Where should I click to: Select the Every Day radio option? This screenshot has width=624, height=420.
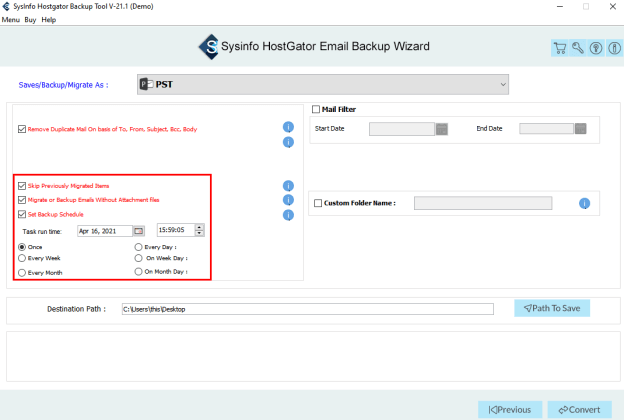[138, 247]
